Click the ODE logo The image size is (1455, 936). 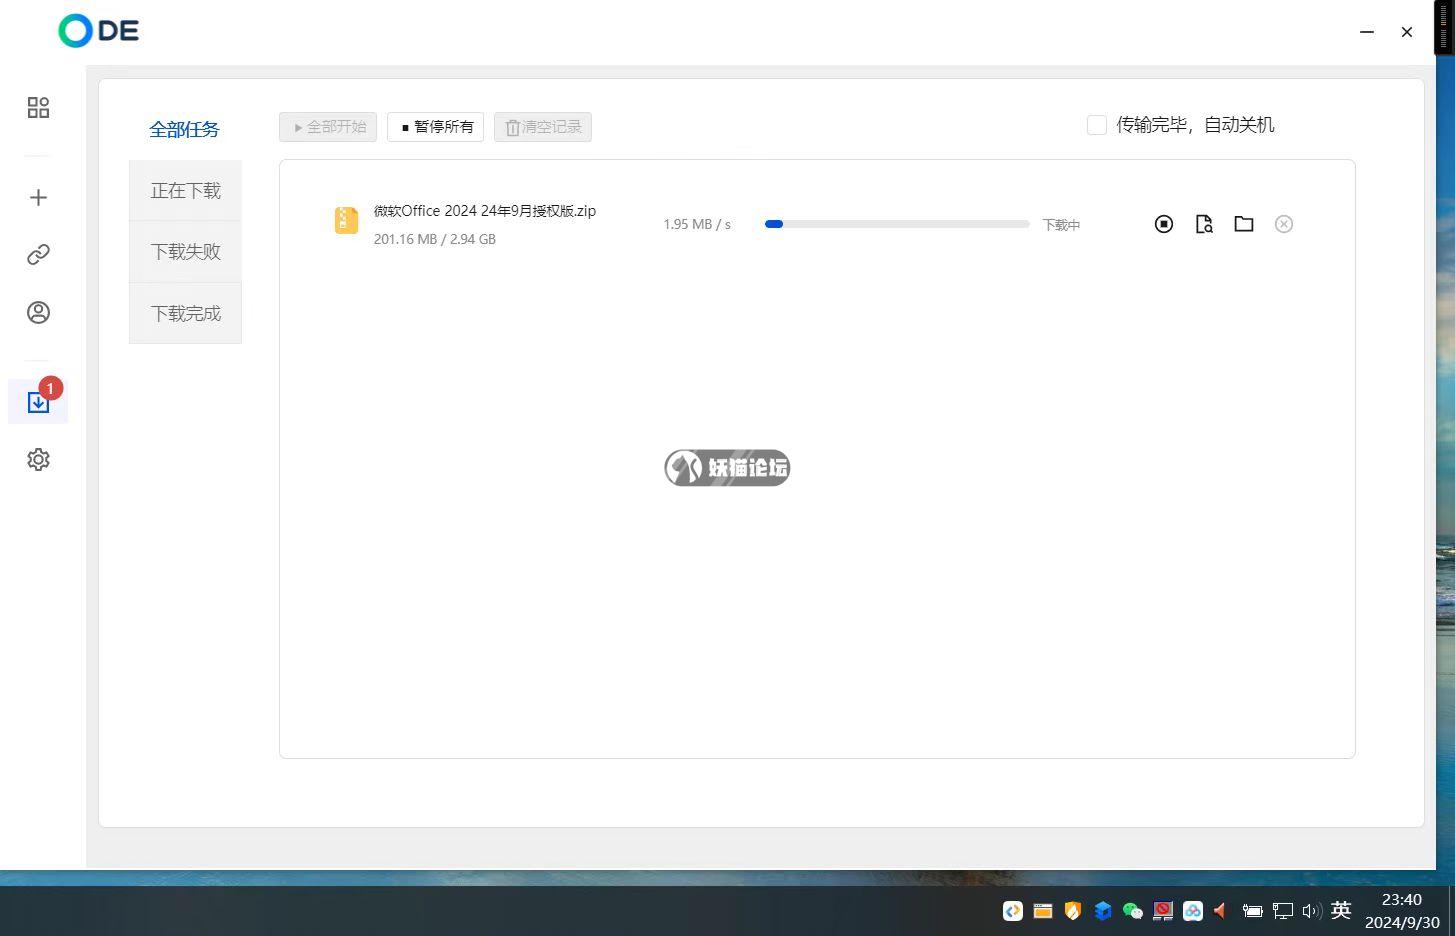click(99, 30)
